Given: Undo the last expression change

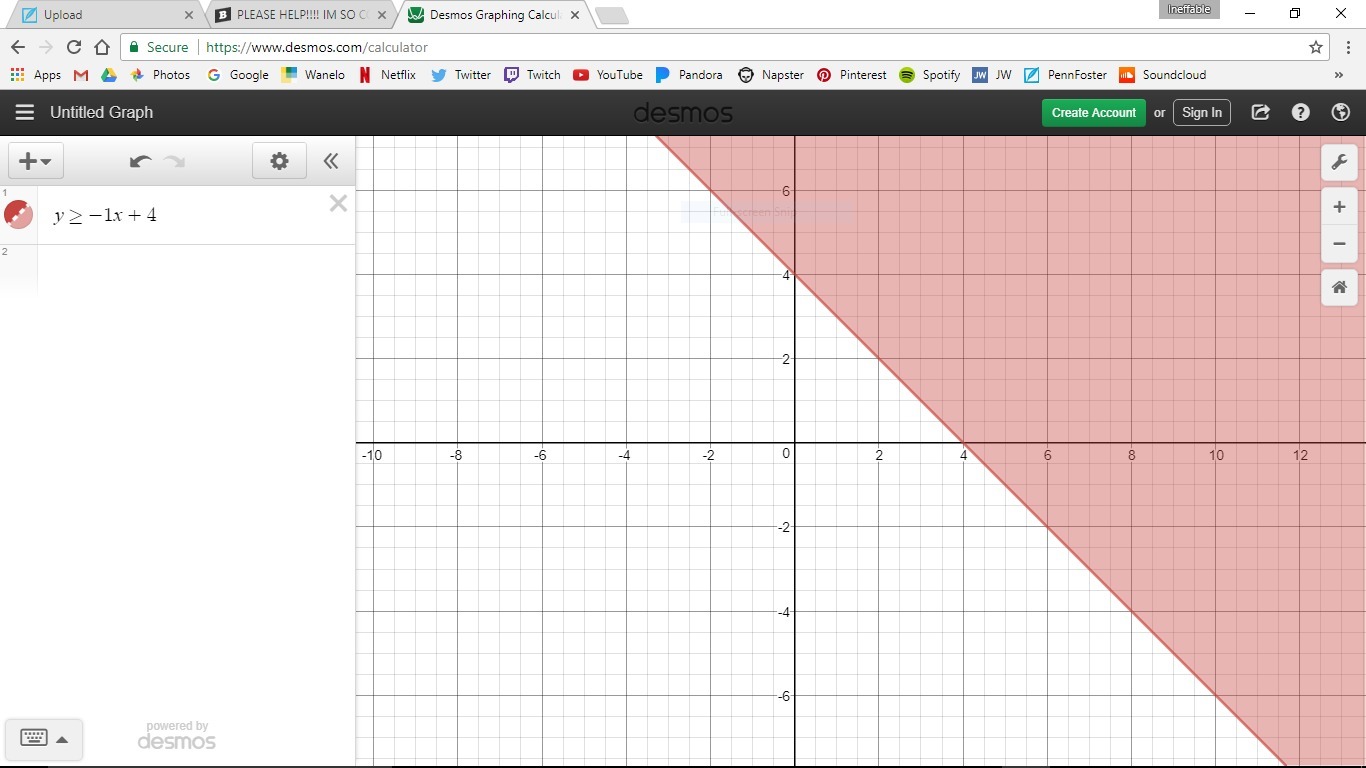Looking at the screenshot, I should pyautogui.click(x=140, y=161).
